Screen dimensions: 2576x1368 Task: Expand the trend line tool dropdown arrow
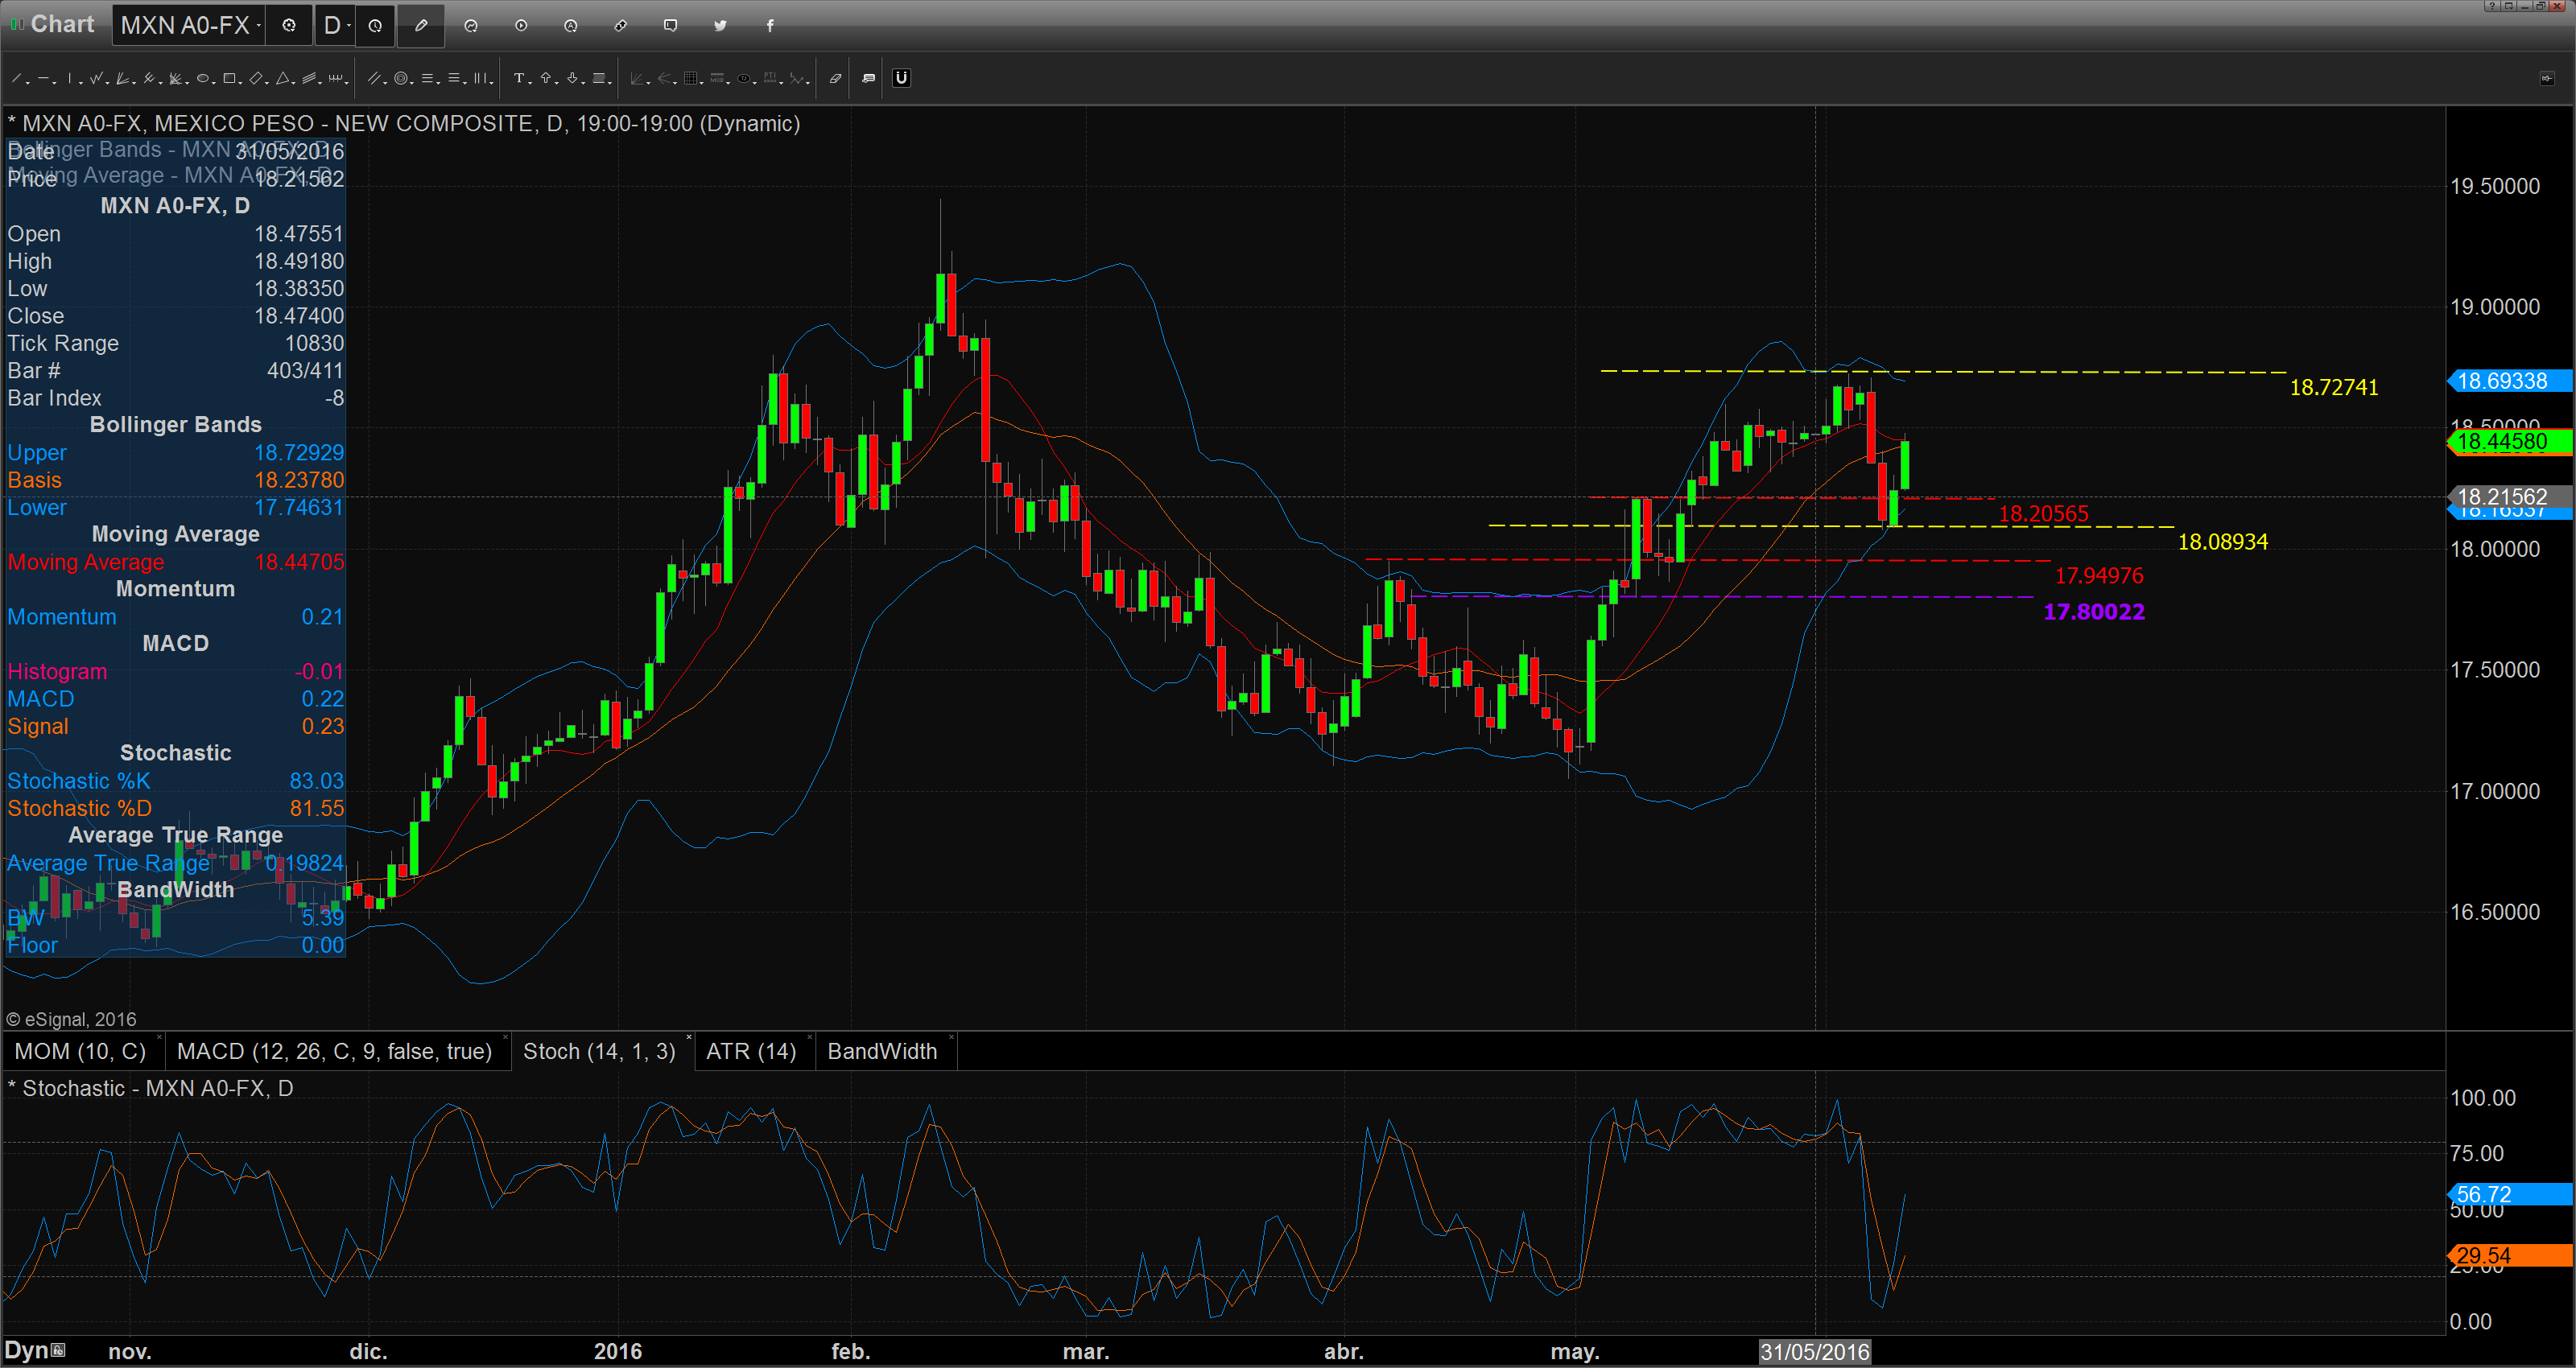pyautogui.click(x=28, y=83)
